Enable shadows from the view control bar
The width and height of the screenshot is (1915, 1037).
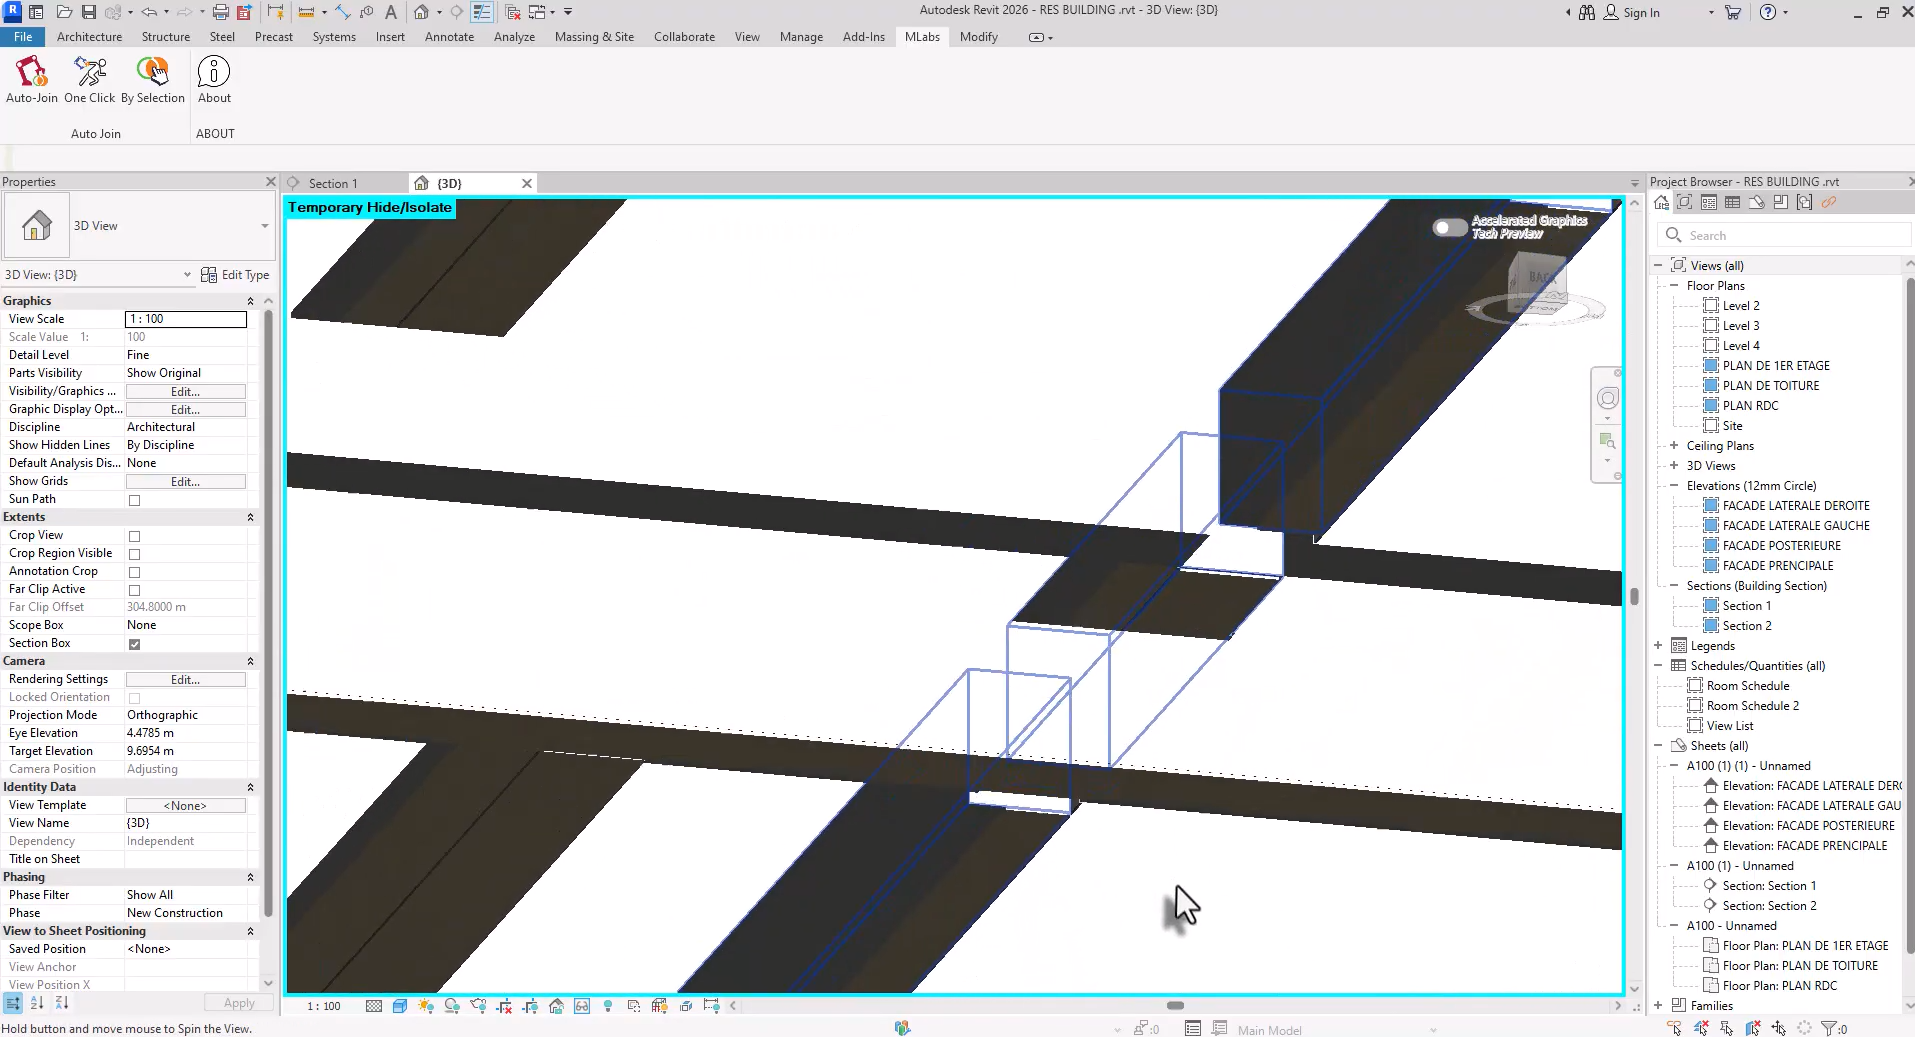(x=452, y=1006)
